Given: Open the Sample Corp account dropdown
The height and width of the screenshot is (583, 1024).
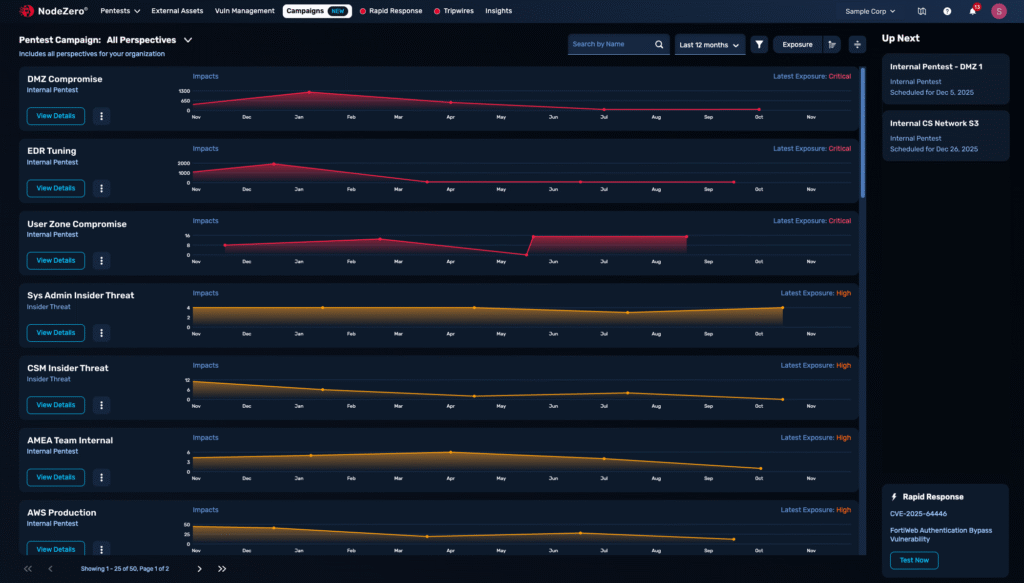Looking at the screenshot, I should (x=867, y=11).
